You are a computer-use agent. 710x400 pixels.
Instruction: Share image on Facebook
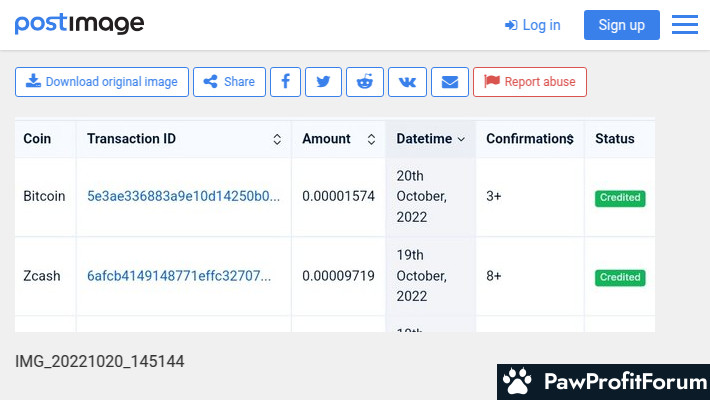pyautogui.click(x=285, y=82)
